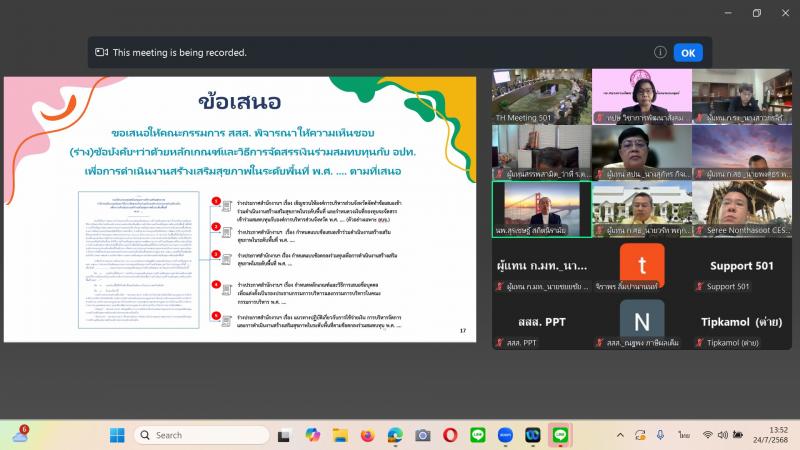The image size is (800, 450).
Task: Switch input language via ไทย indicator
Action: click(x=684, y=435)
